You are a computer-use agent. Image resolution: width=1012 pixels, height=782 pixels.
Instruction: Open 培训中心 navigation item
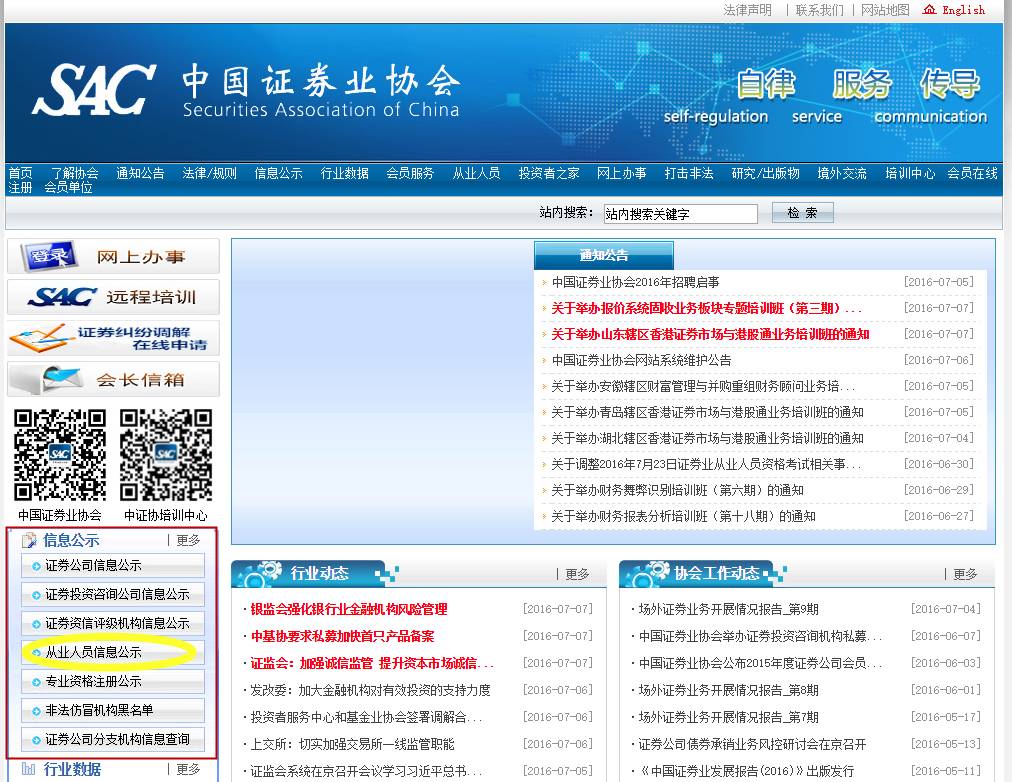[910, 173]
